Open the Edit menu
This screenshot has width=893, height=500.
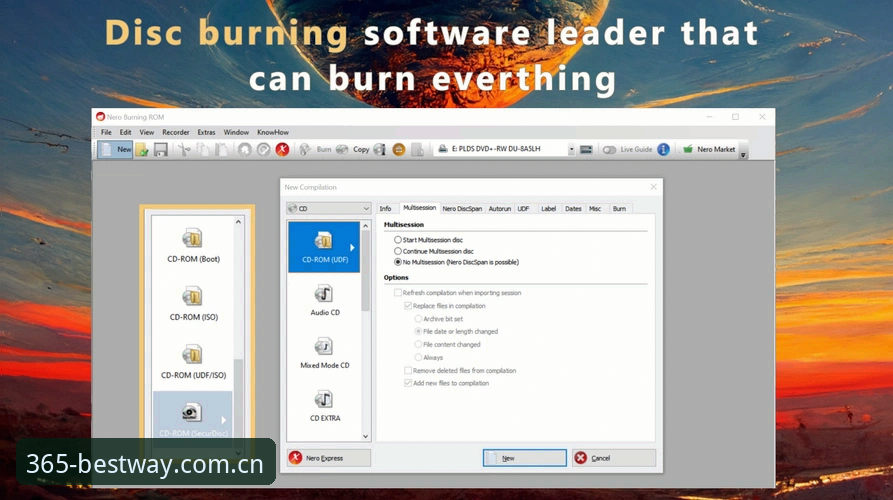coord(125,132)
